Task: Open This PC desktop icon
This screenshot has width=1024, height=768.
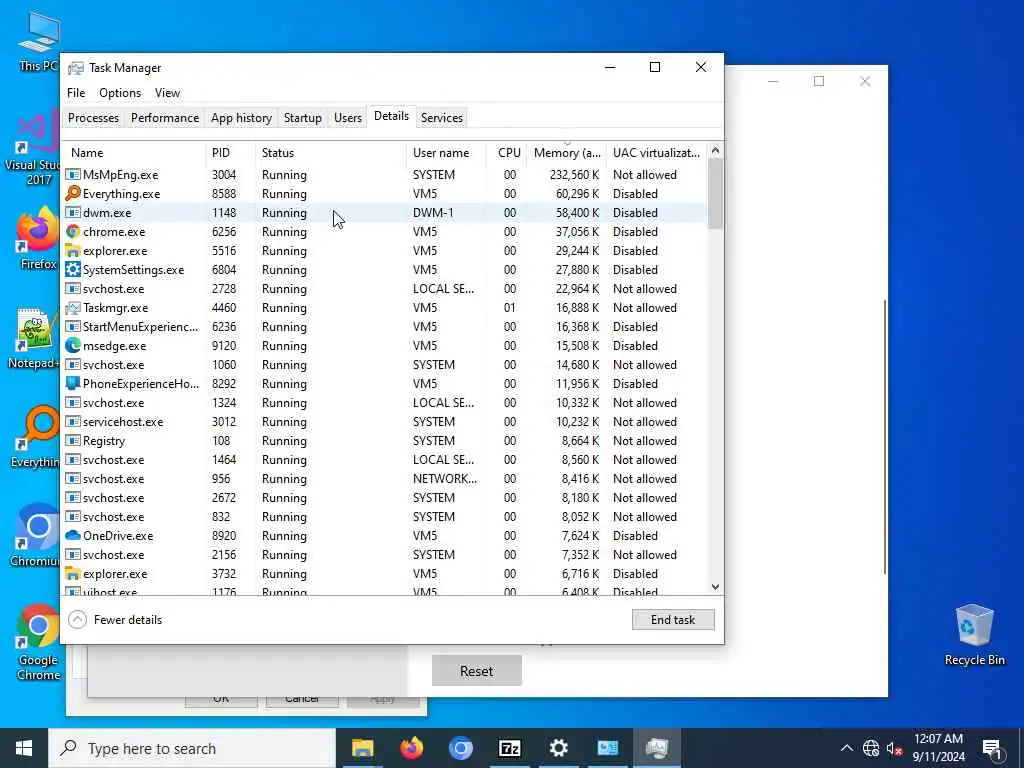Action: [x=38, y=41]
